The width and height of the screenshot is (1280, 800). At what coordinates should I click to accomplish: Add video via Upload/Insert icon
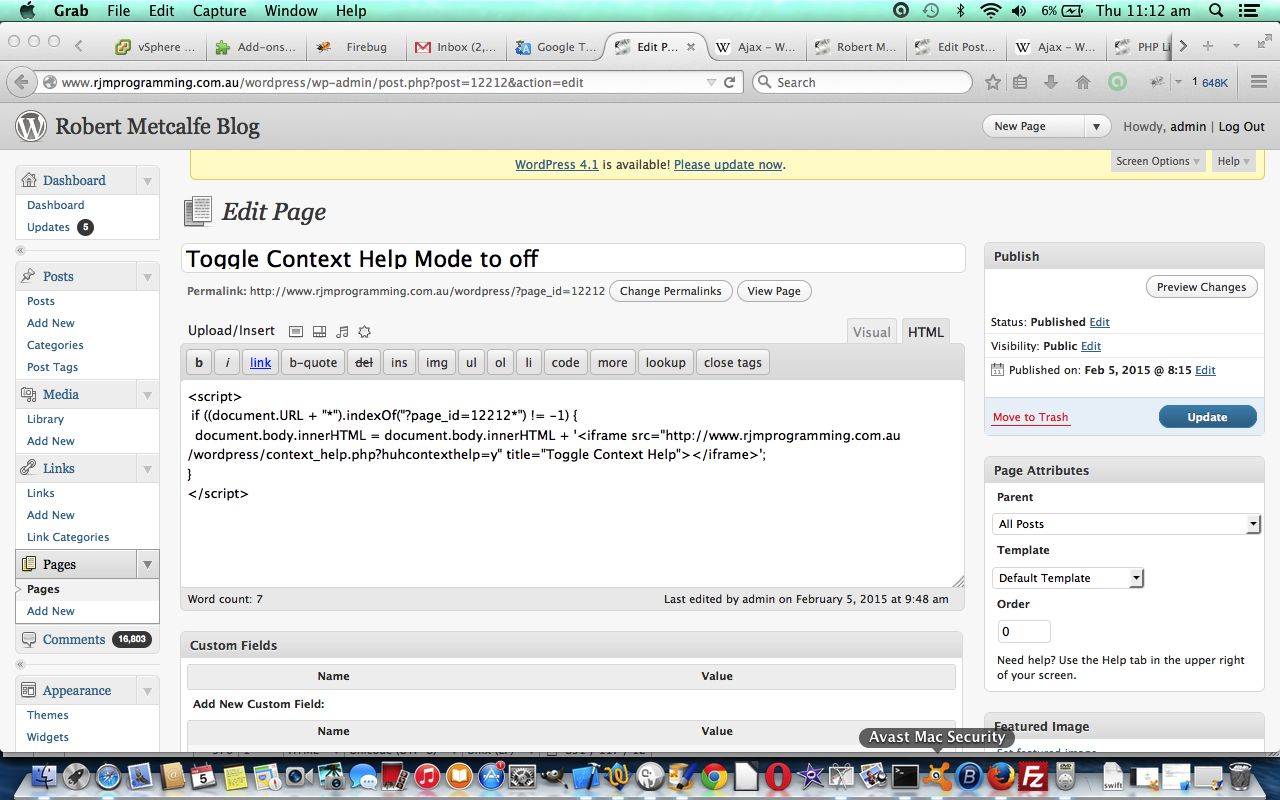pos(319,331)
